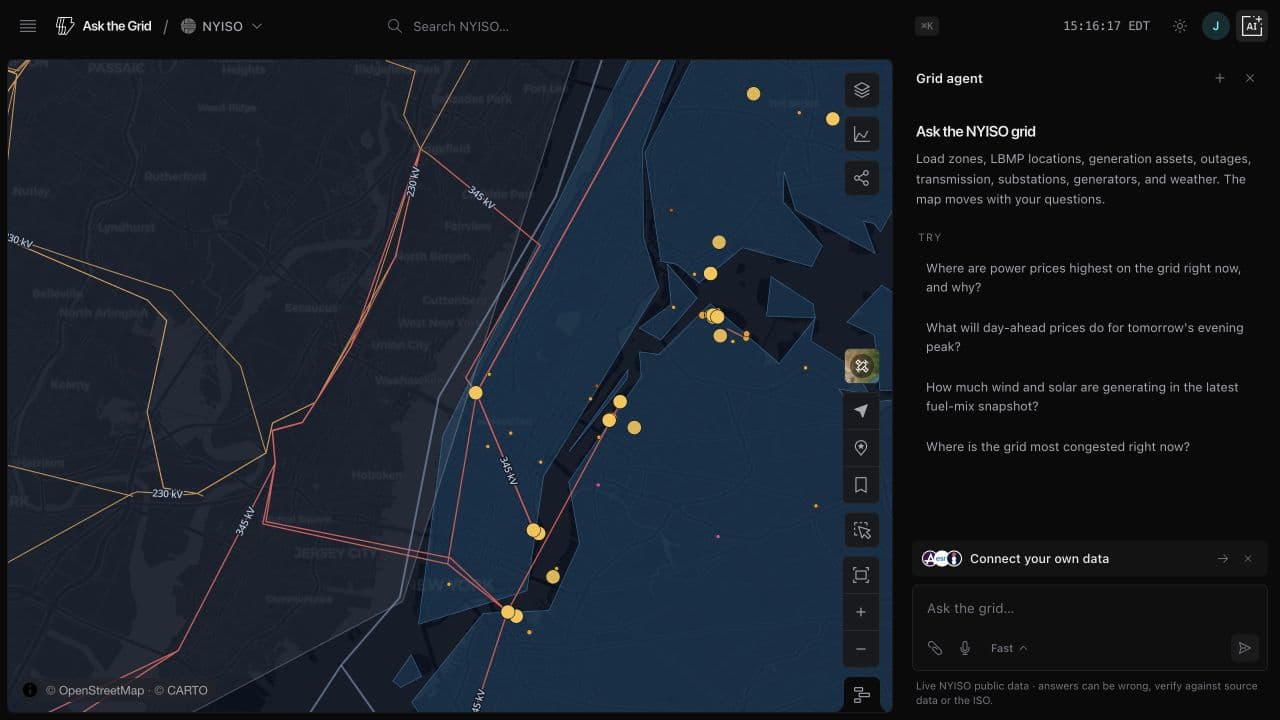Open the chart view tool

click(861, 135)
